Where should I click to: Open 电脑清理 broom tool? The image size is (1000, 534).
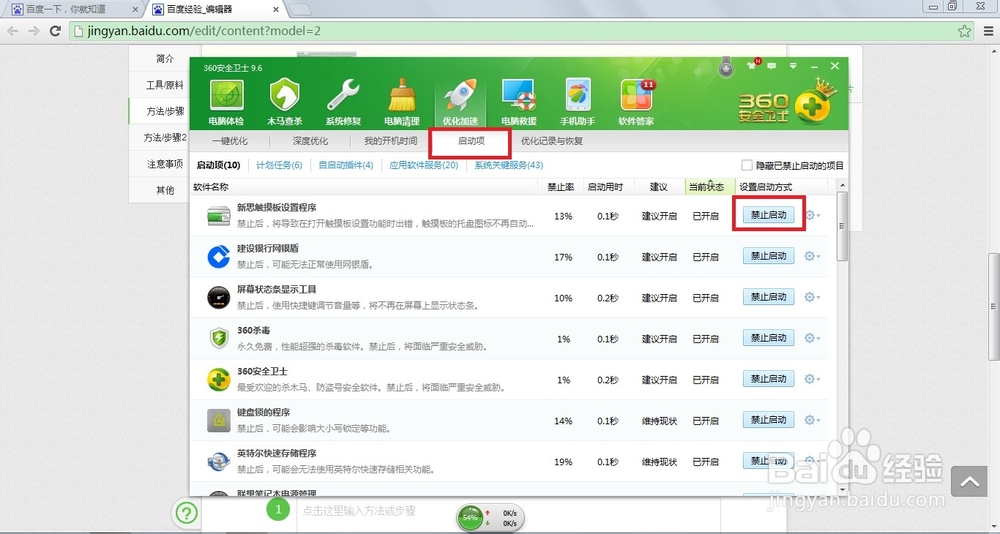click(402, 102)
